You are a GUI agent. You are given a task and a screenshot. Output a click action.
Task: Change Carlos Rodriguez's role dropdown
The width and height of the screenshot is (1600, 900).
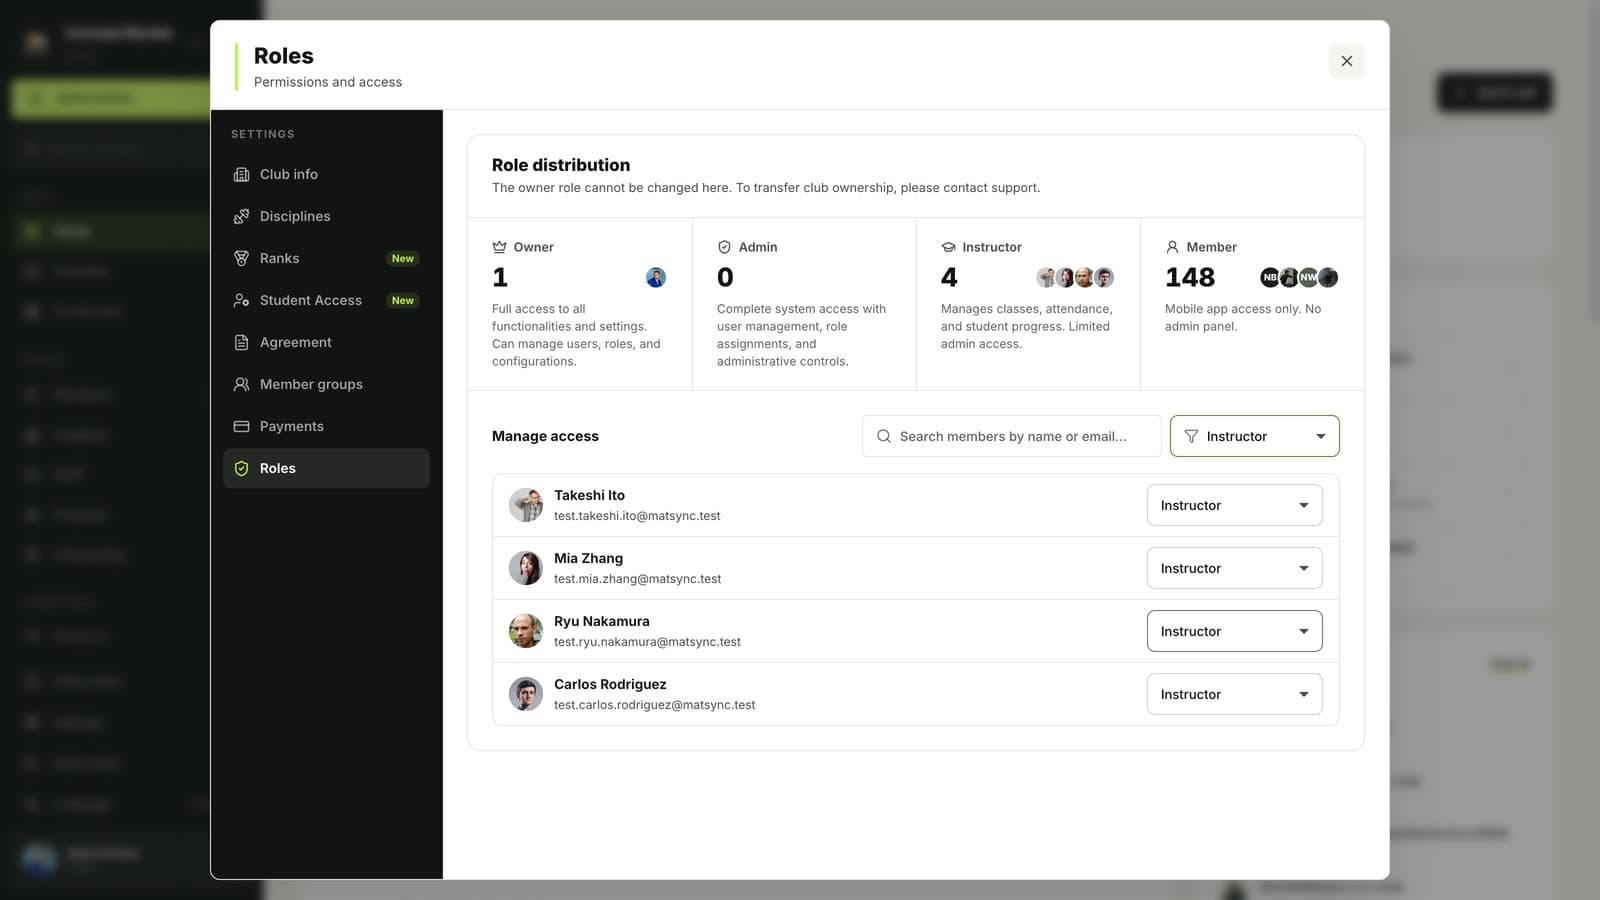(x=1234, y=694)
